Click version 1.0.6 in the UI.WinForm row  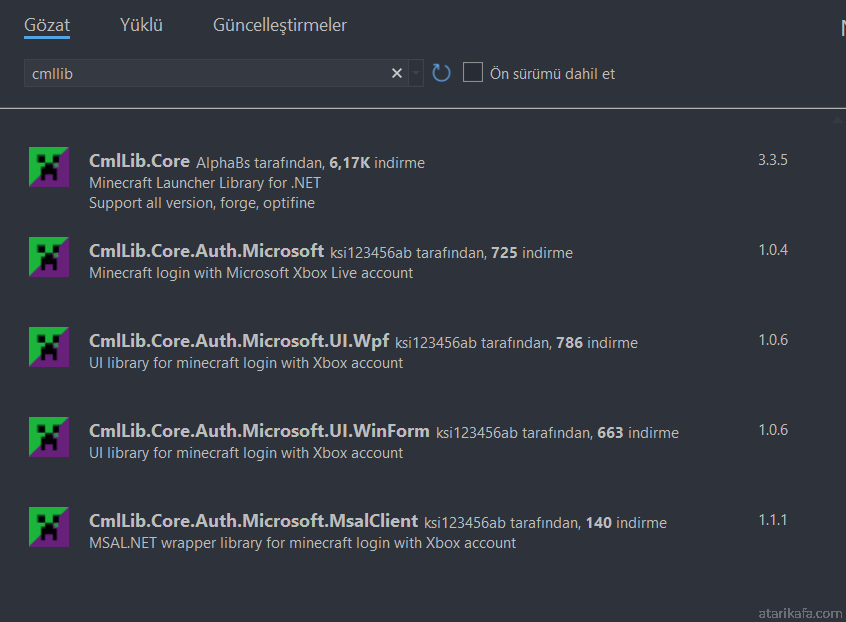point(773,430)
